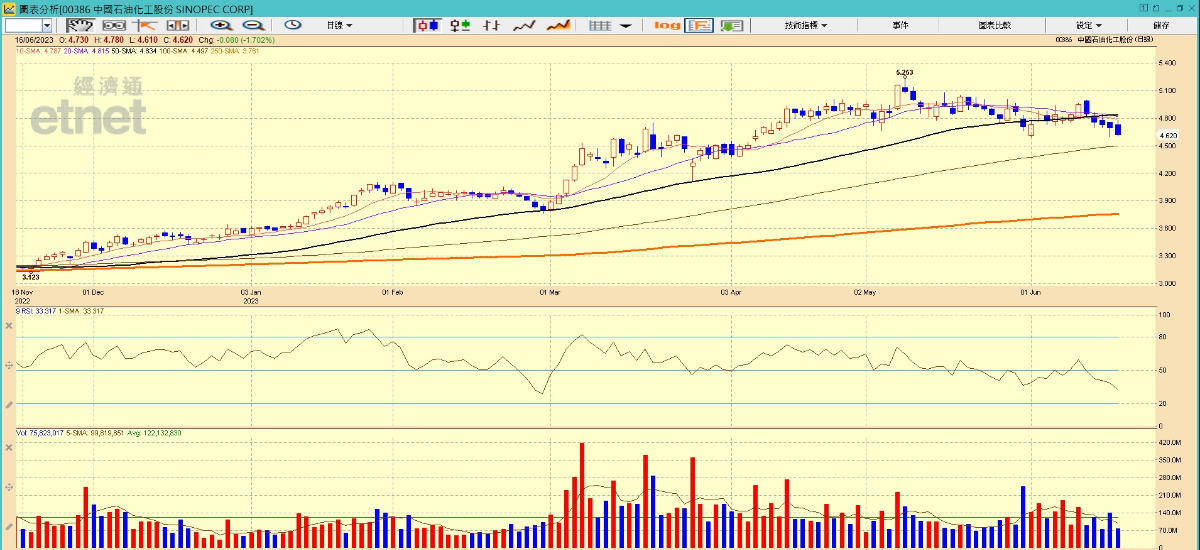Expand the stock code combo box
This screenshot has width=1200, height=550.
click(47, 24)
